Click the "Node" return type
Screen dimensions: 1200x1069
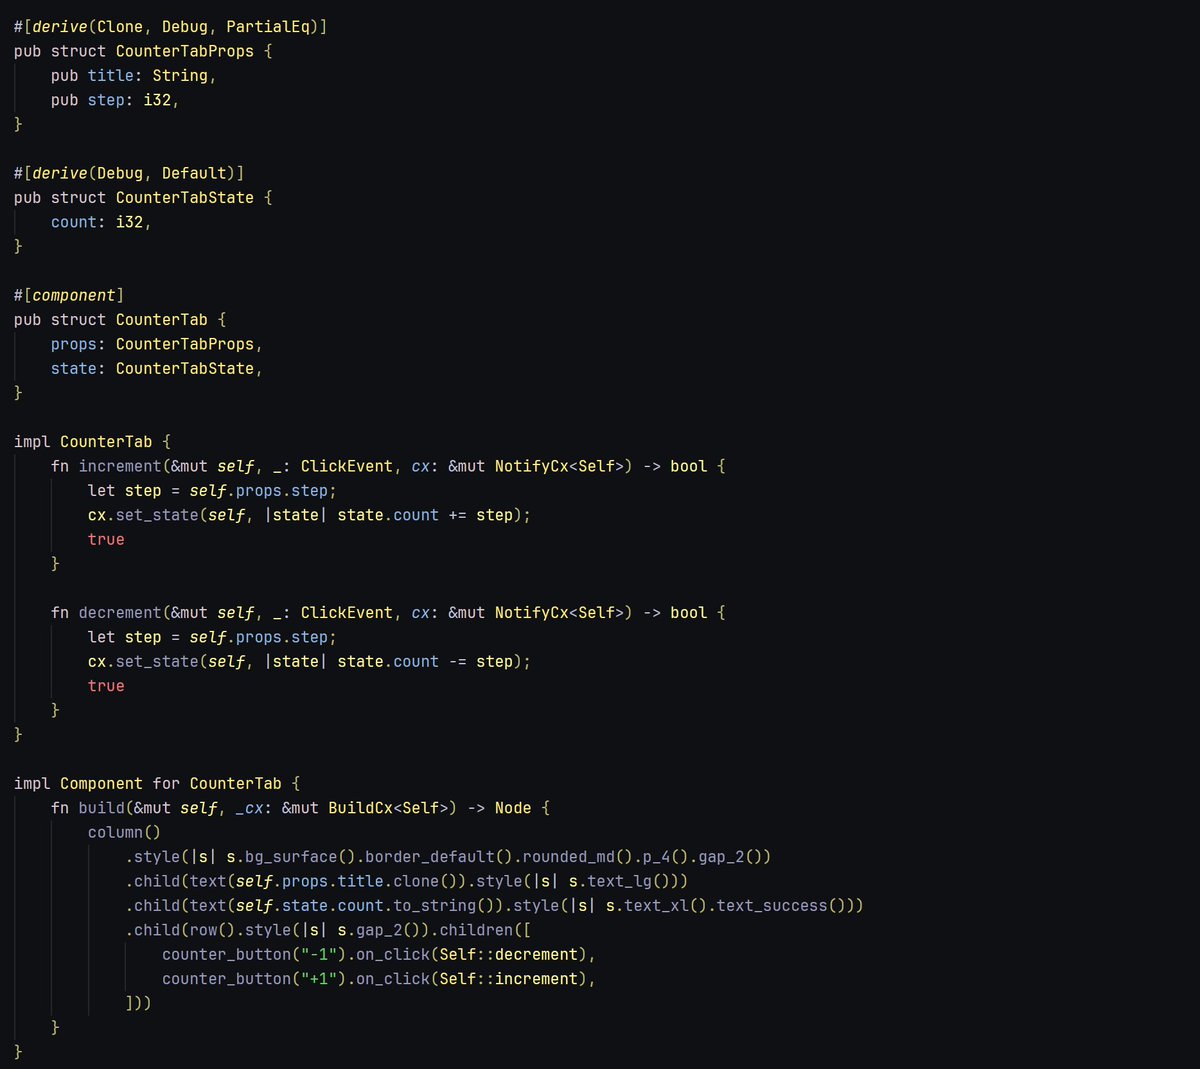point(513,808)
